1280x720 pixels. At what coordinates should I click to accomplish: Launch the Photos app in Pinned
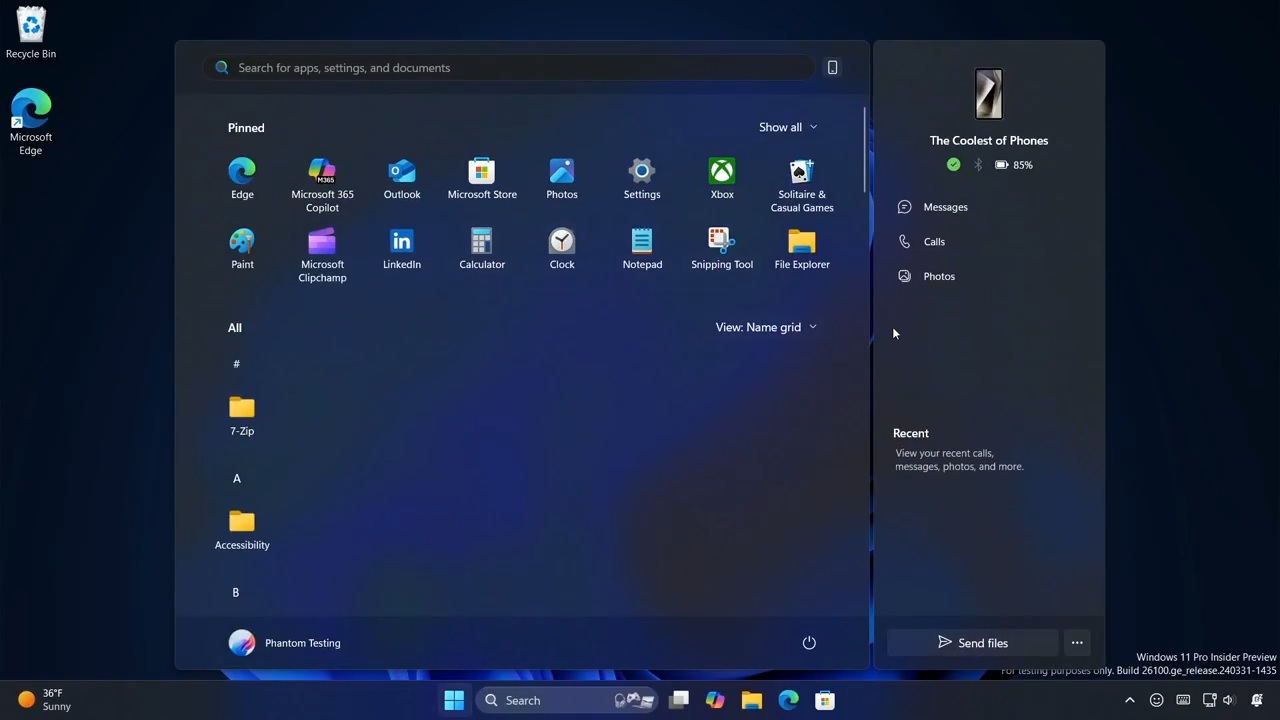click(562, 180)
